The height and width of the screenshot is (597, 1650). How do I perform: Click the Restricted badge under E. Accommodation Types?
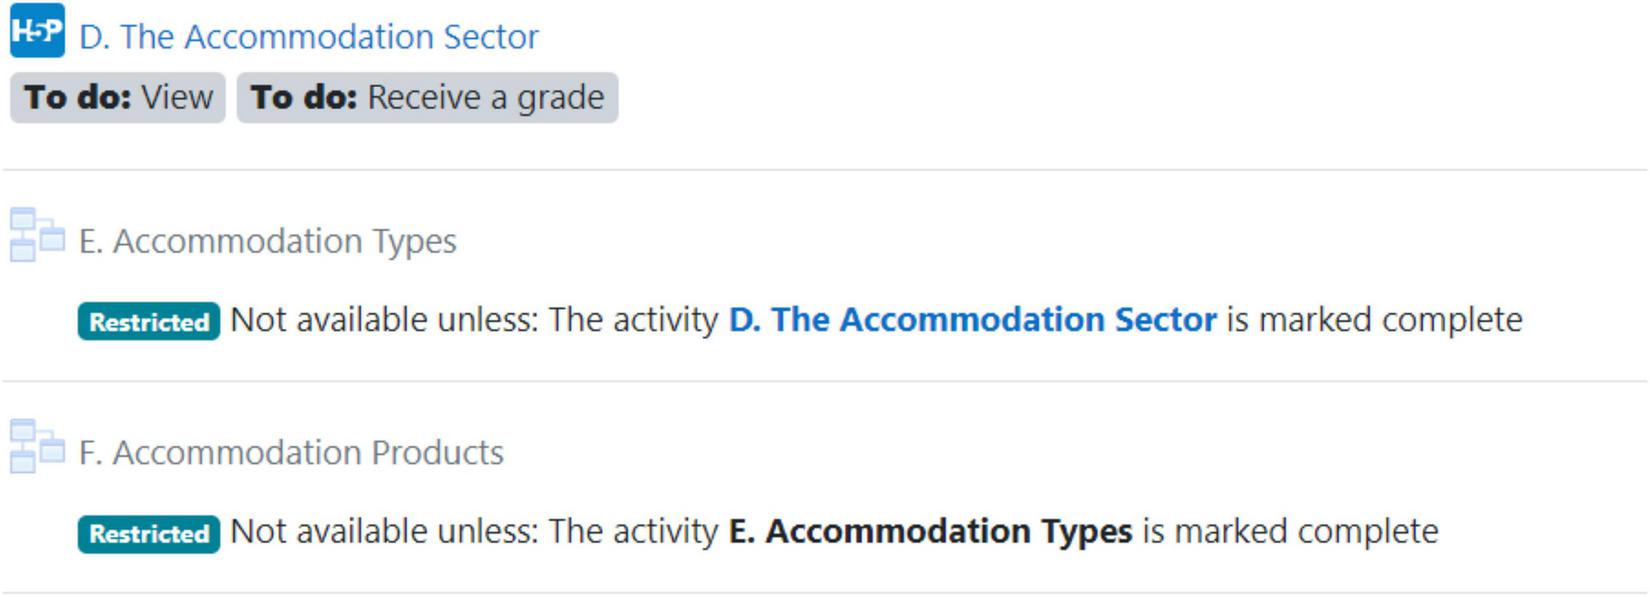(149, 322)
